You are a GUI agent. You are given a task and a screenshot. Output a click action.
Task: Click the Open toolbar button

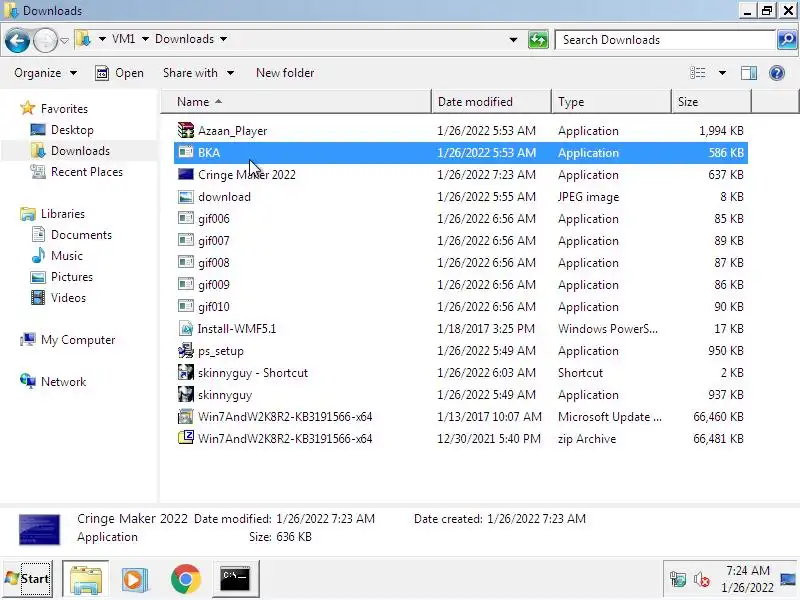click(x=119, y=73)
